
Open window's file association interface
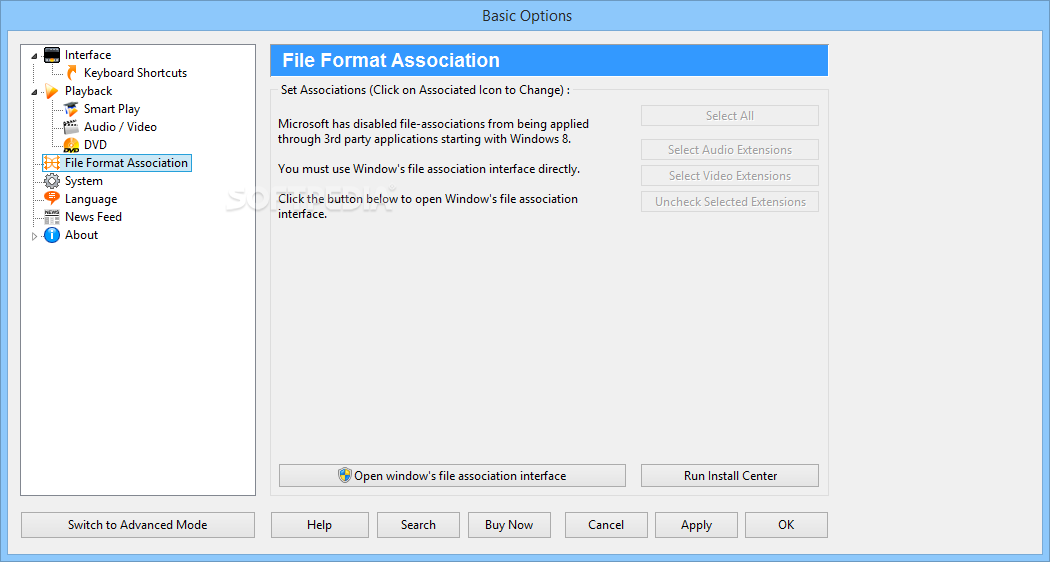pos(452,476)
